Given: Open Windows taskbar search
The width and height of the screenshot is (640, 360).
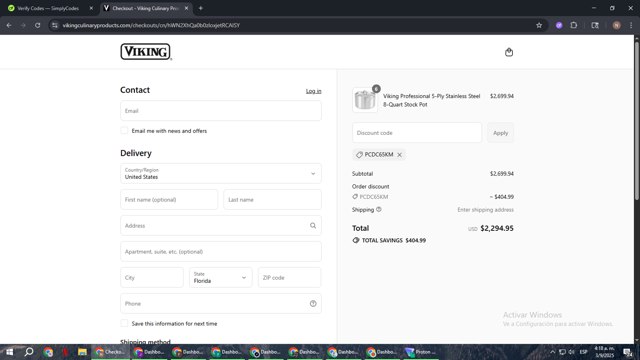Looking at the screenshot, I should (29, 352).
